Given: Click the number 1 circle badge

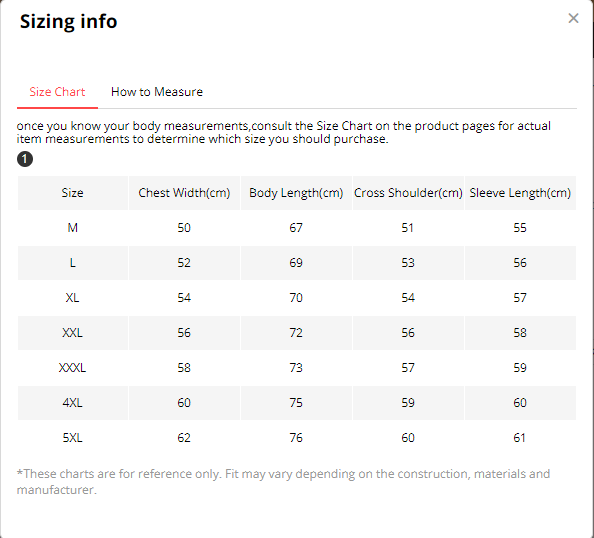Looking at the screenshot, I should pyautogui.click(x=25, y=159).
